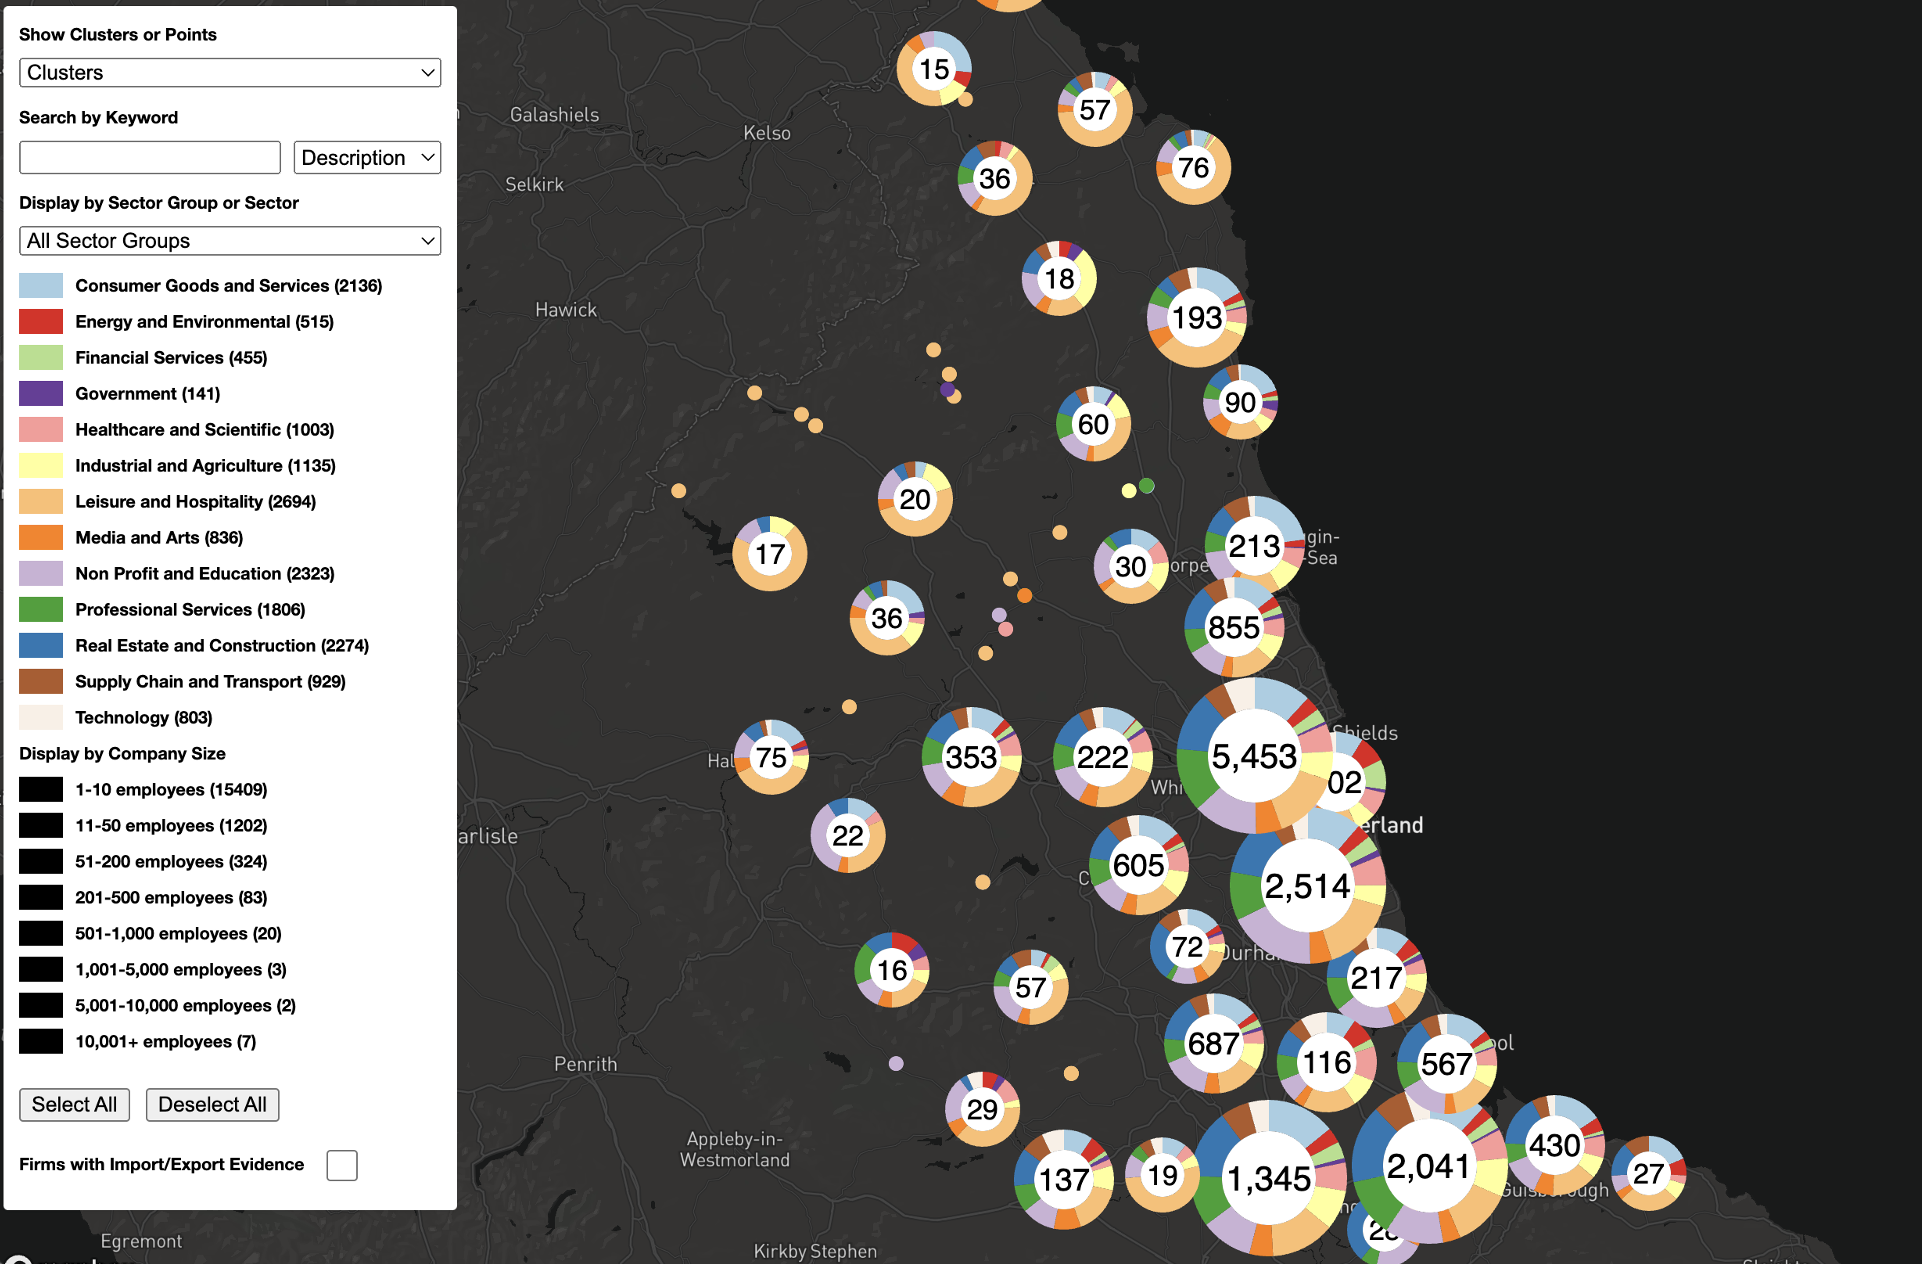The image size is (1922, 1264).
Task: Toggle the 10,001+ employees filter box
Action: [x=41, y=1041]
